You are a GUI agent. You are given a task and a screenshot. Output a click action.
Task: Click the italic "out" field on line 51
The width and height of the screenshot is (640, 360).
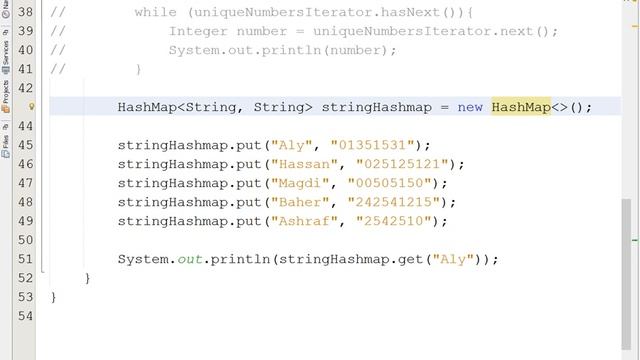pyautogui.click(x=190, y=259)
